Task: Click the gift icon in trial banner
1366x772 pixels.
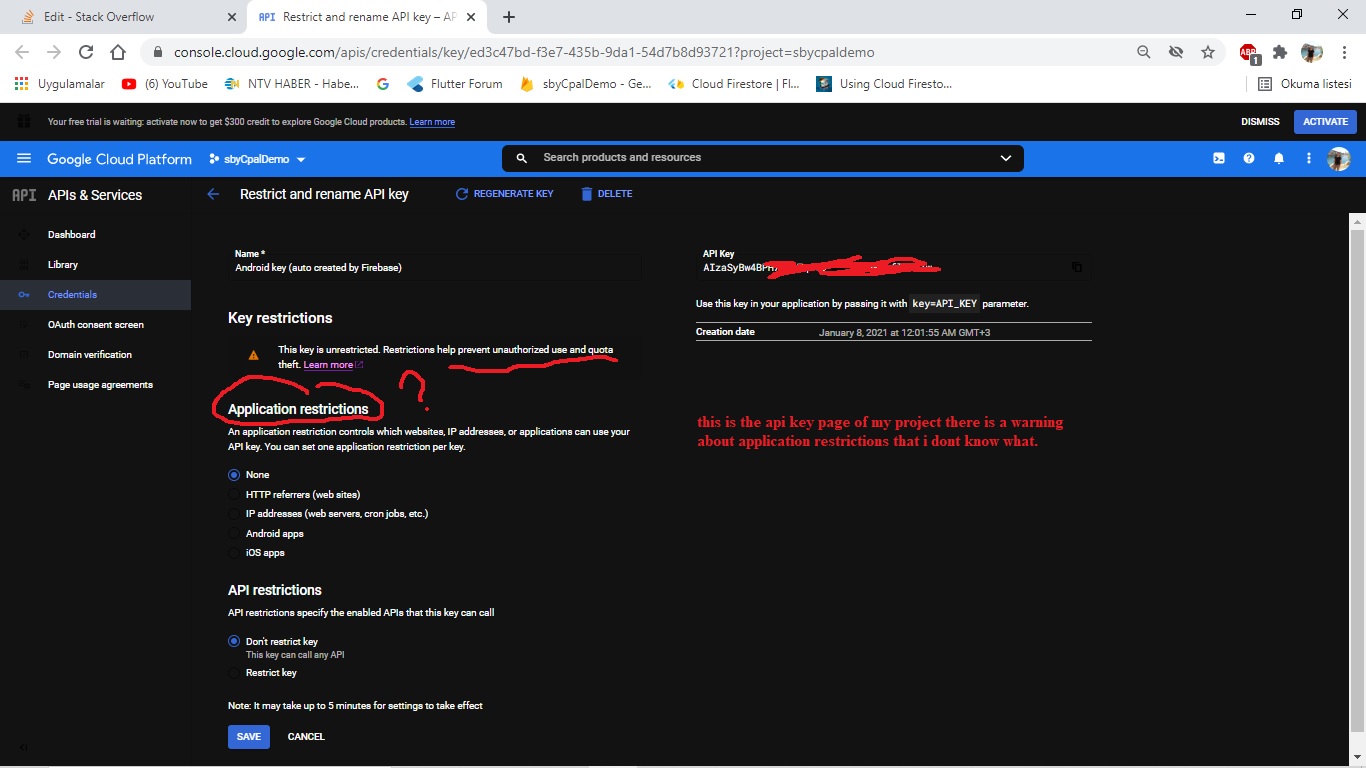Action: pos(24,122)
